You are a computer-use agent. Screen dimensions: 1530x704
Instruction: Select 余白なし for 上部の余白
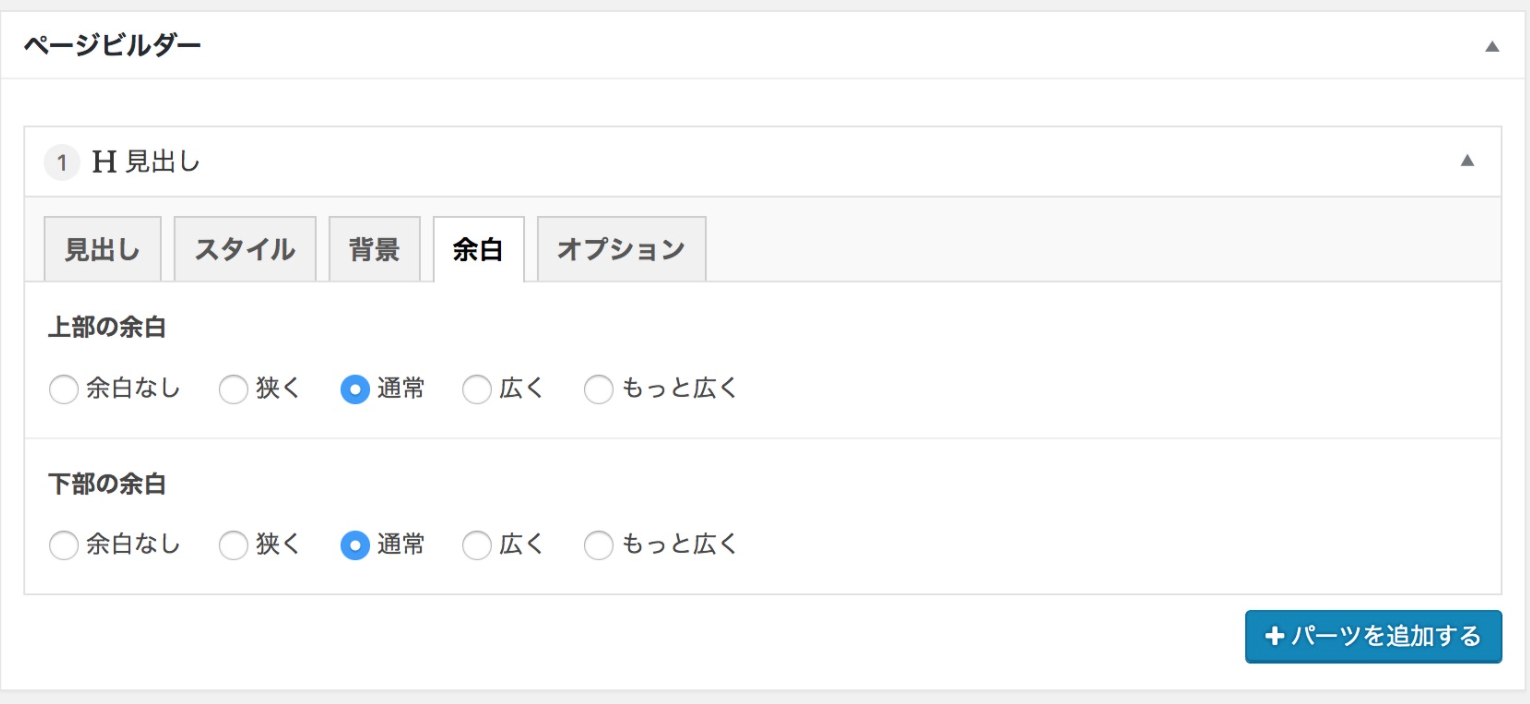click(64, 390)
